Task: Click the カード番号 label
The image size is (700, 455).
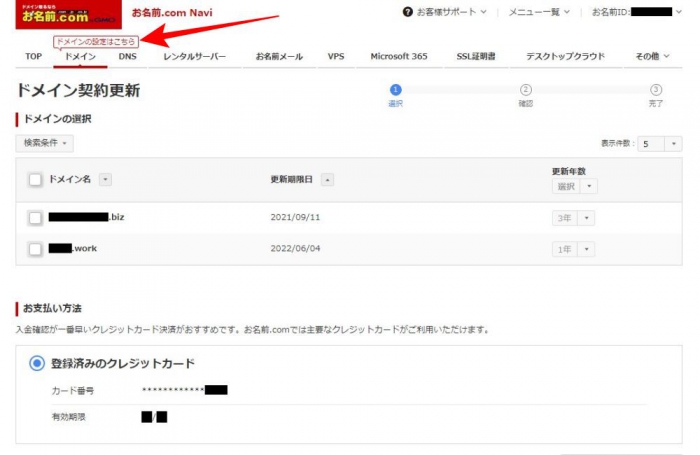Action: [73, 391]
